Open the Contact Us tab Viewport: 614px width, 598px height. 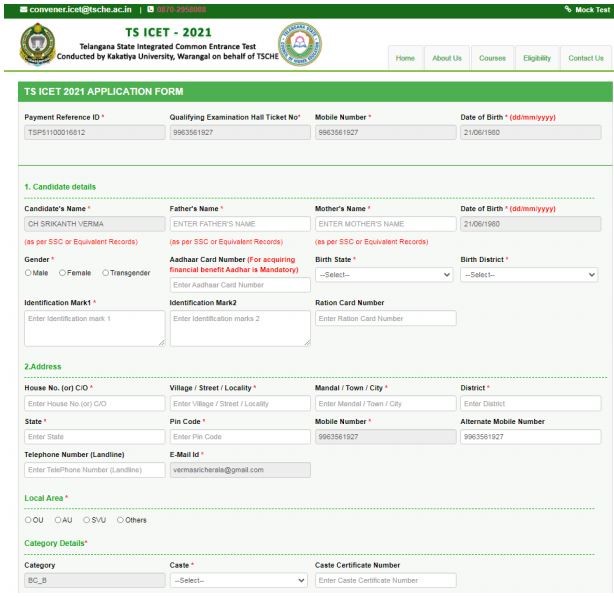[x=586, y=58]
